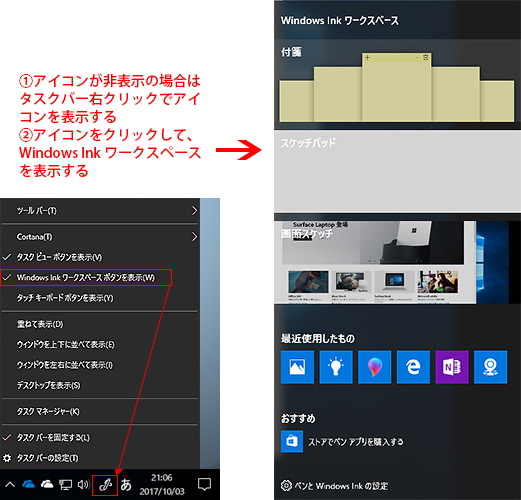Open the 付箋 sticky notes panel
The image size is (521, 500).
pos(397,84)
